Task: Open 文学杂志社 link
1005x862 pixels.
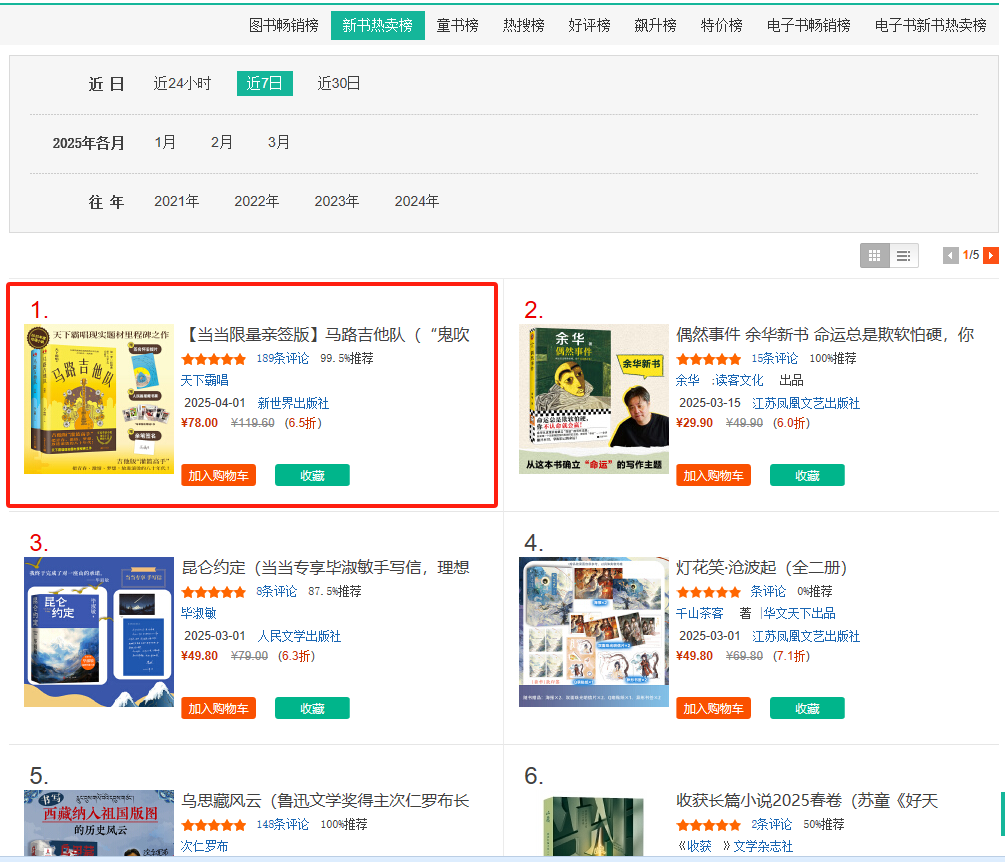Action: 763,847
